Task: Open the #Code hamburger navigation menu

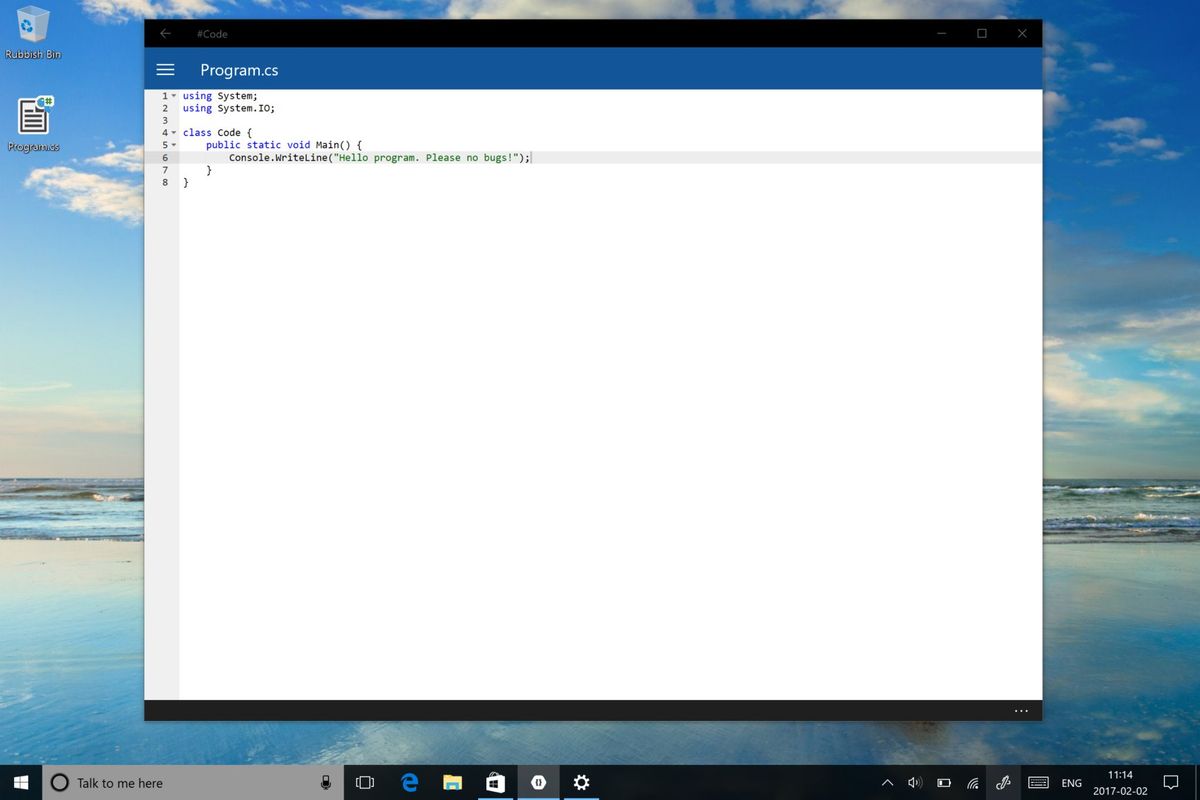Action: pos(165,69)
